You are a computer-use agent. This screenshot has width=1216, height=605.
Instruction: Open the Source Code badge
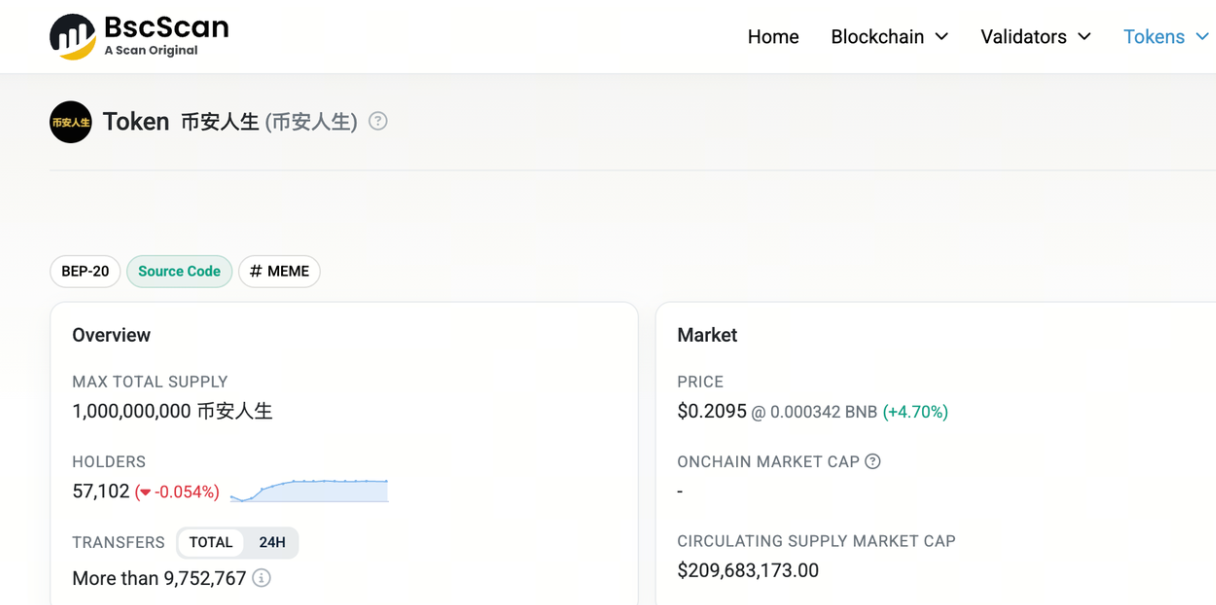179,271
